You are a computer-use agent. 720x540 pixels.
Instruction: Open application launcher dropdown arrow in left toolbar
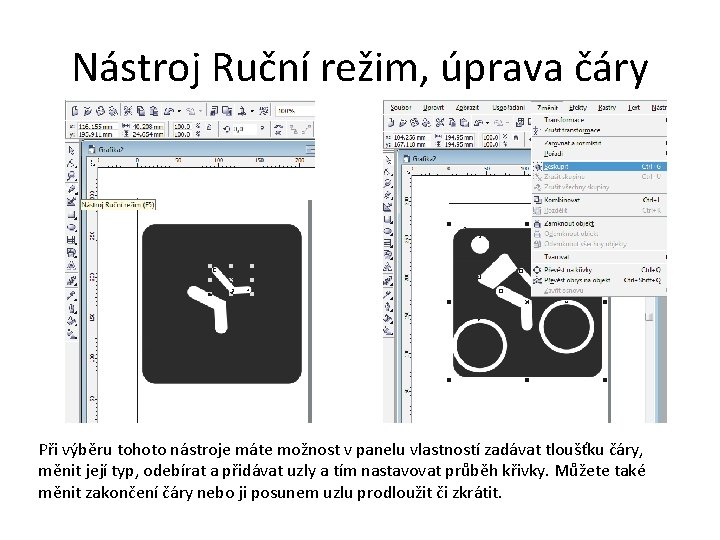252,111
